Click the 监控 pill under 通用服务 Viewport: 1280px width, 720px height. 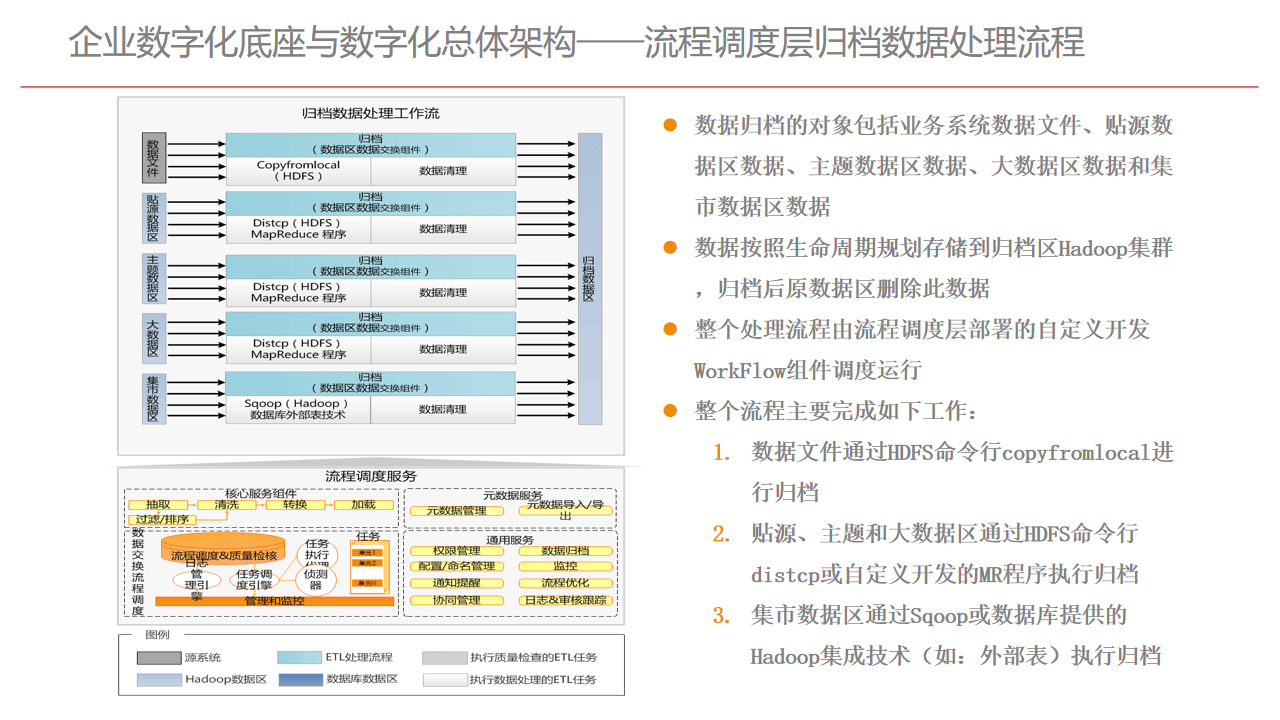click(565, 567)
